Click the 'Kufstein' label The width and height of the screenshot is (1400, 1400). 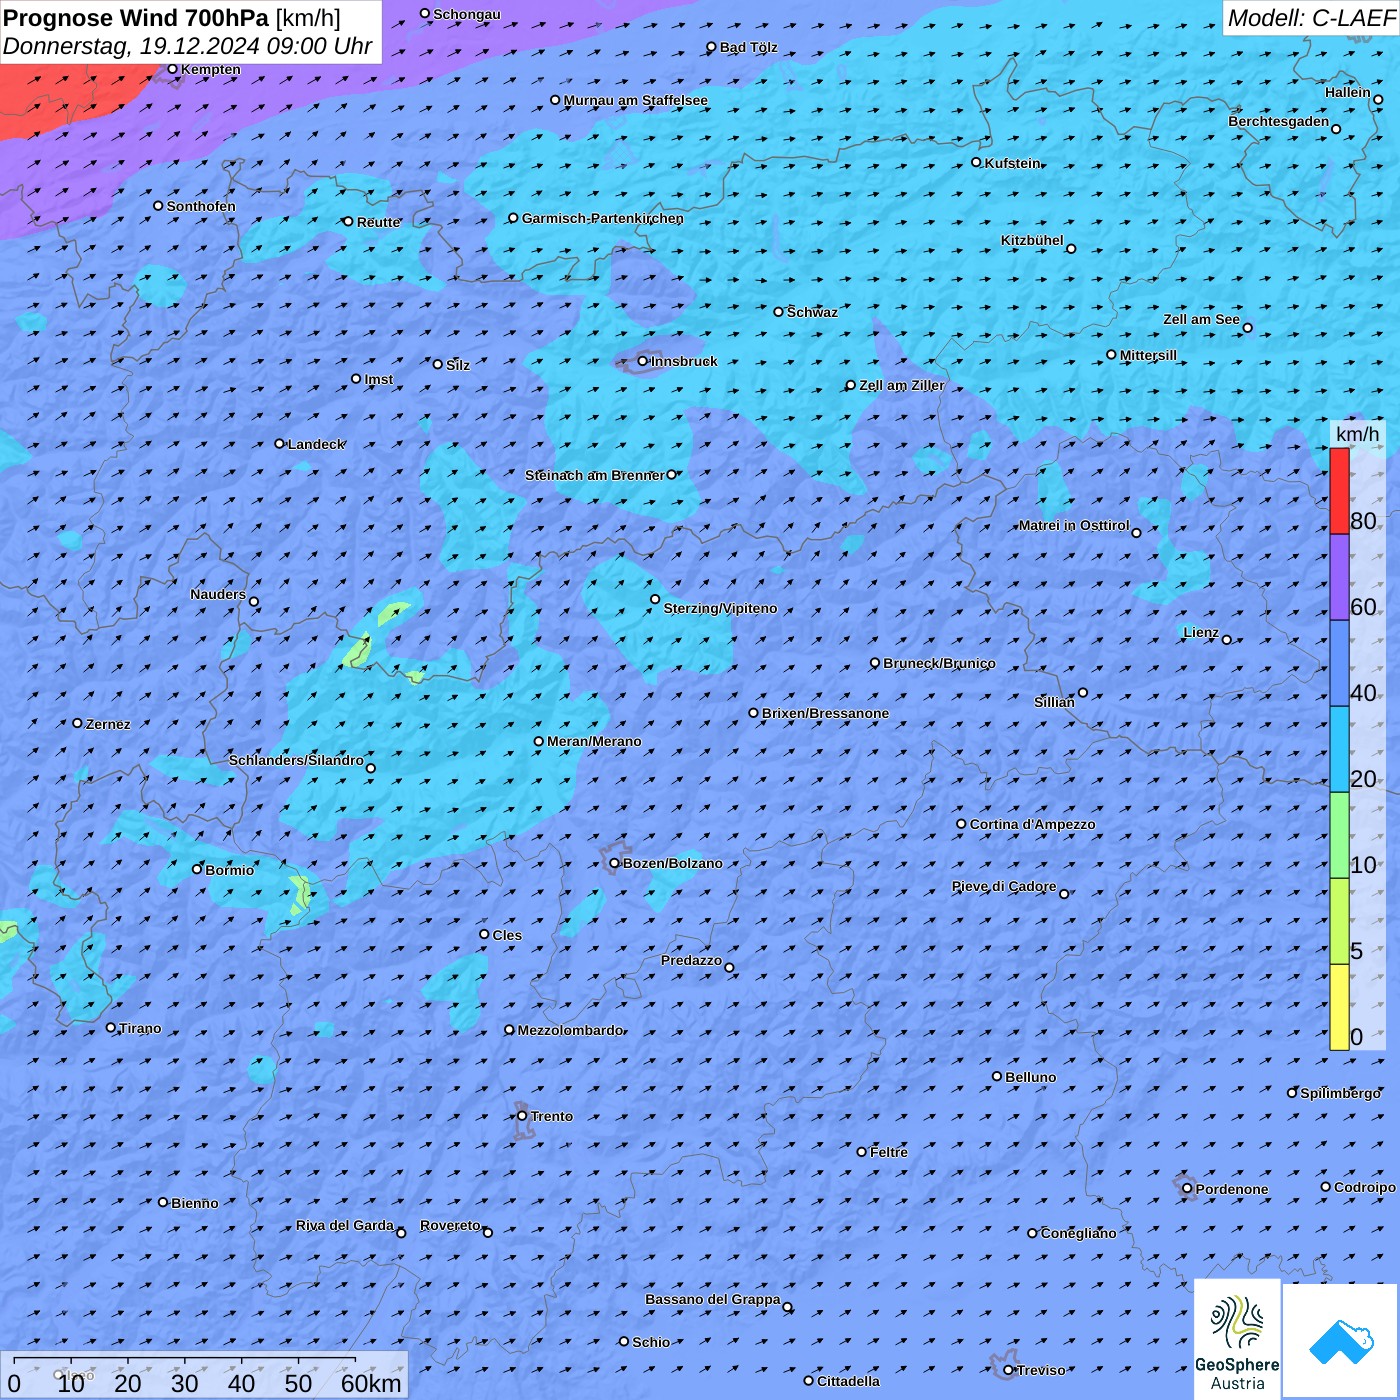pos(1013,163)
